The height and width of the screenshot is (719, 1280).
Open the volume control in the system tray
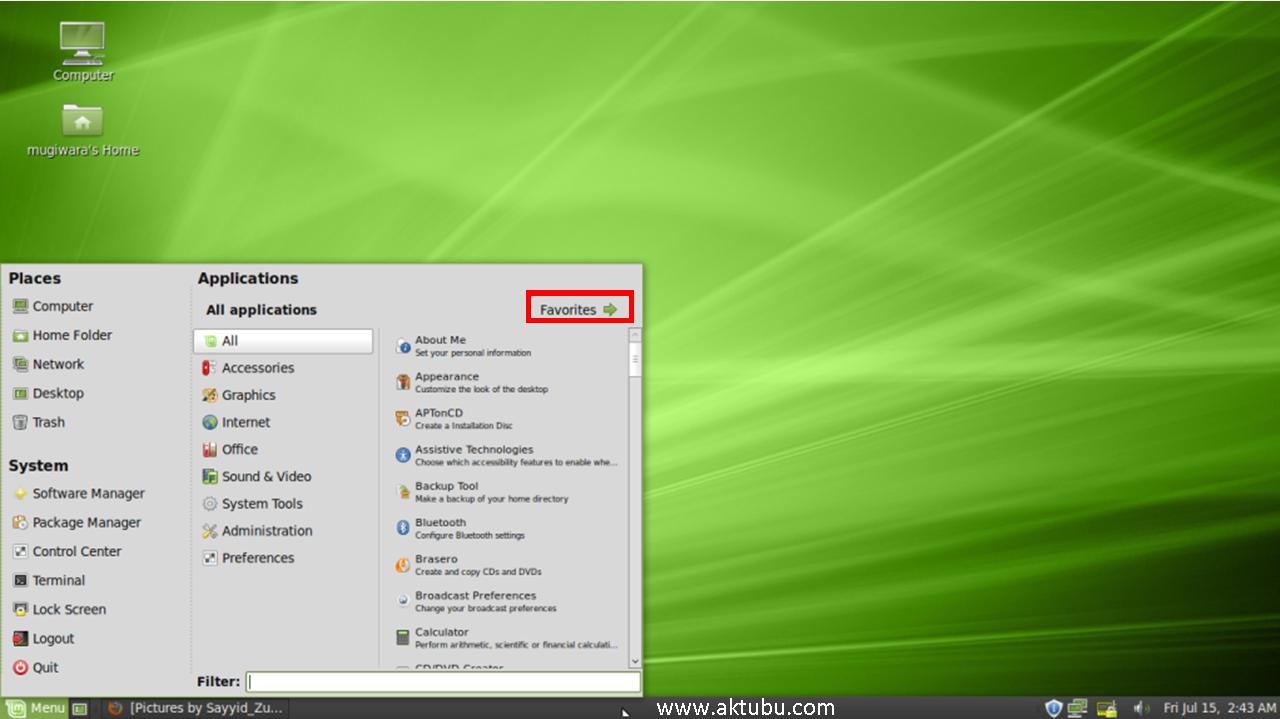1140,707
